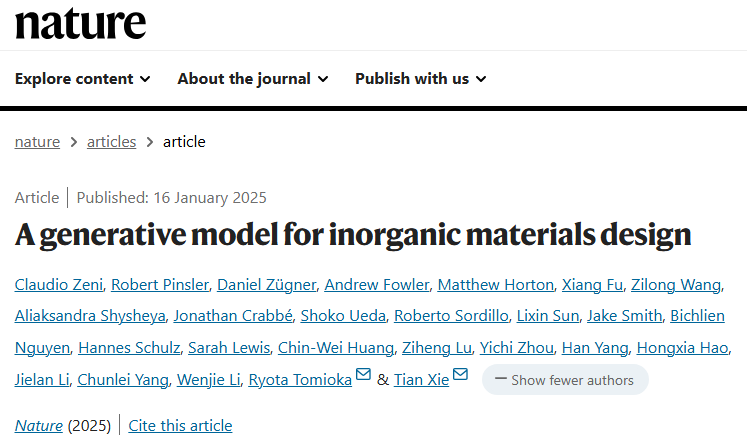Expand the Publish with us menu

[421, 79]
